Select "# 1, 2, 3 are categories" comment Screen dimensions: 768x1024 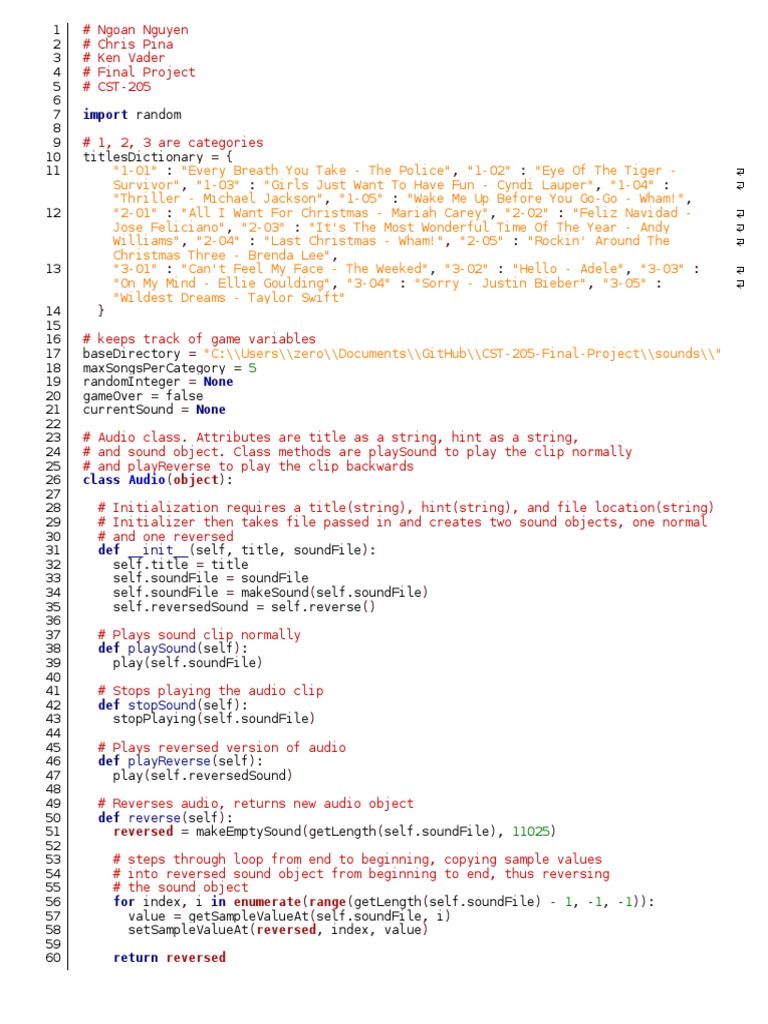click(x=173, y=143)
